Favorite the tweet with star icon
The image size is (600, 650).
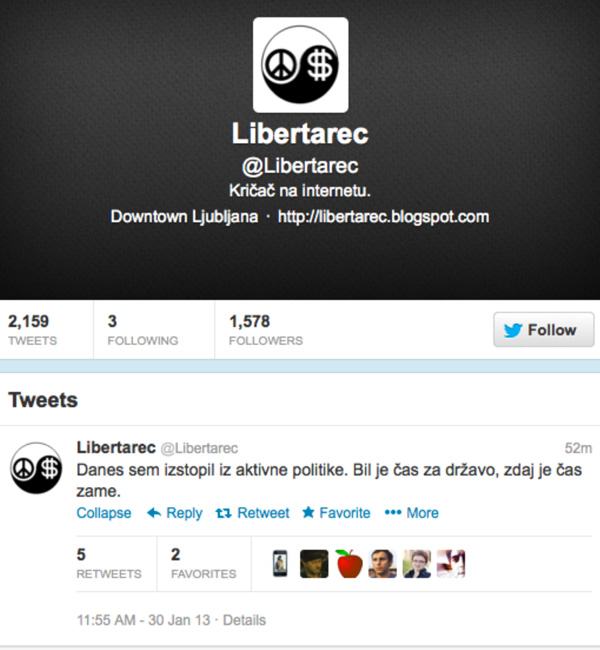click(336, 513)
